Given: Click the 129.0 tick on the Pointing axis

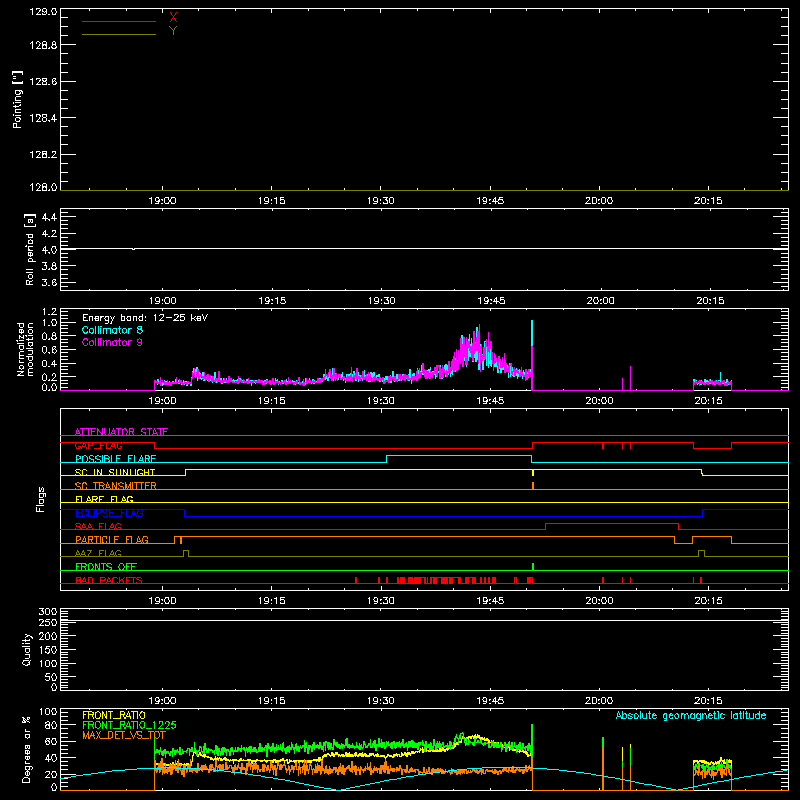Looking at the screenshot, I should [x=43, y=12].
